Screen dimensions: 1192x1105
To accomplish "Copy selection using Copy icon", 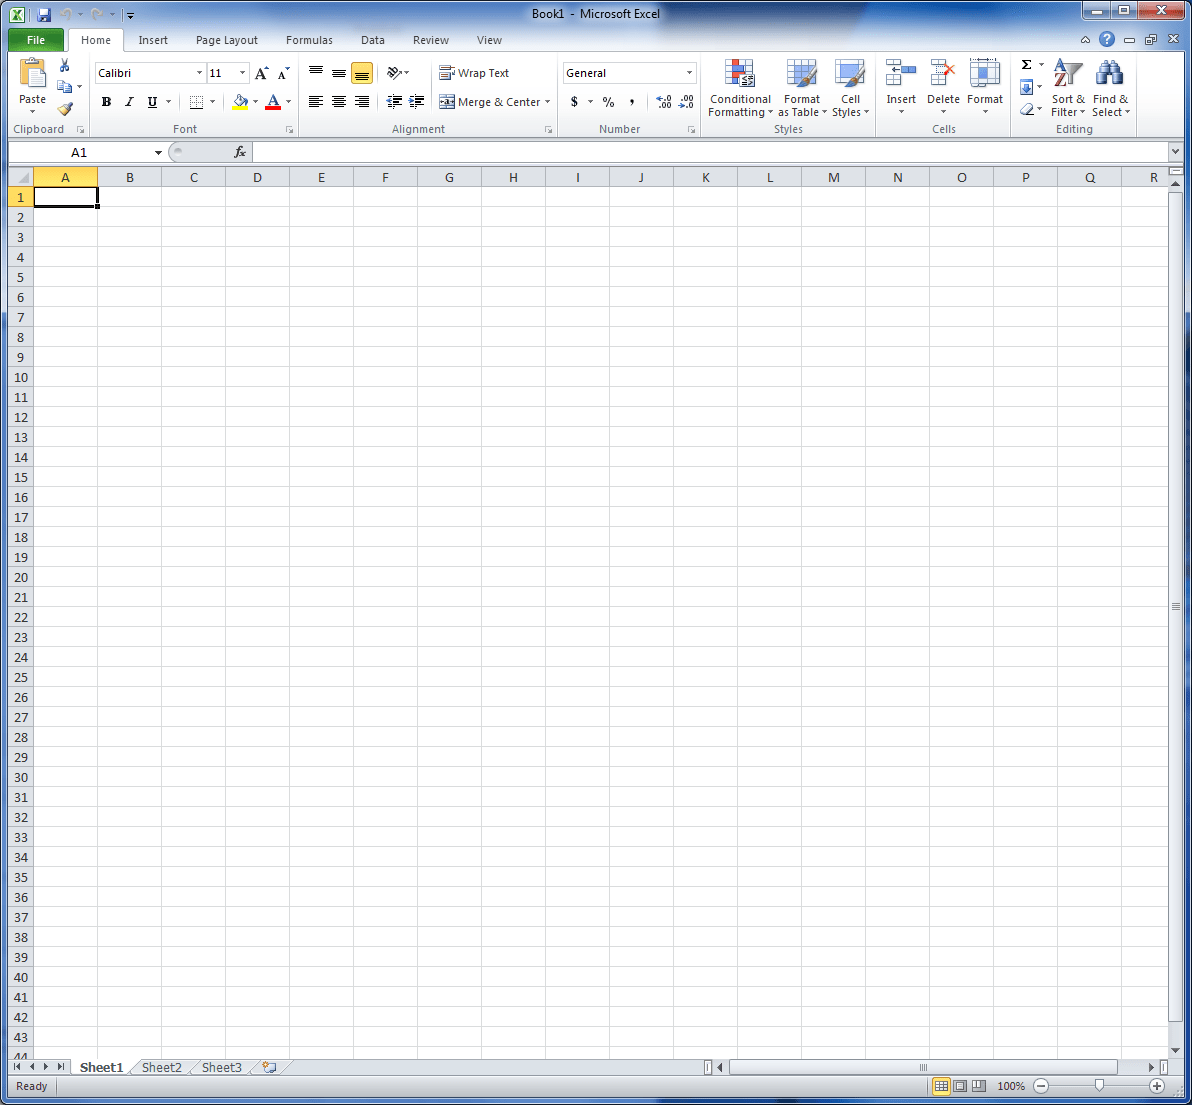I will 65,87.
